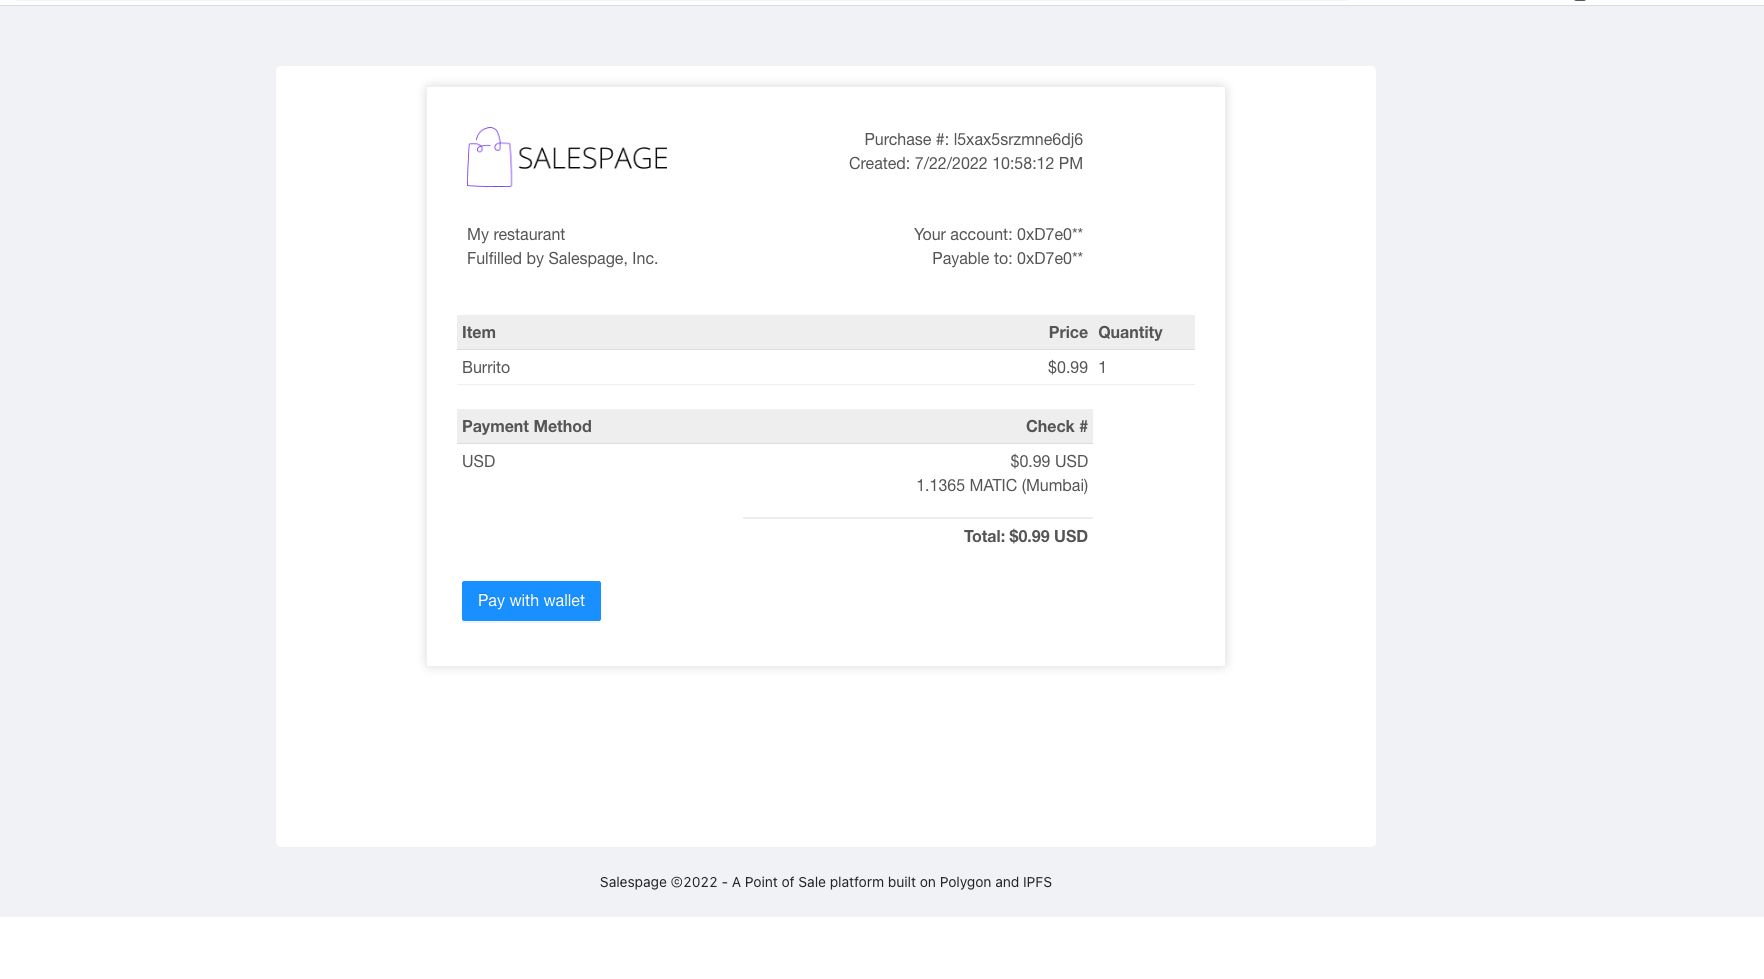1764x979 pixels.
Task: Click Fulfilled by Salespage, Inc. text
Action: [562, 259]
